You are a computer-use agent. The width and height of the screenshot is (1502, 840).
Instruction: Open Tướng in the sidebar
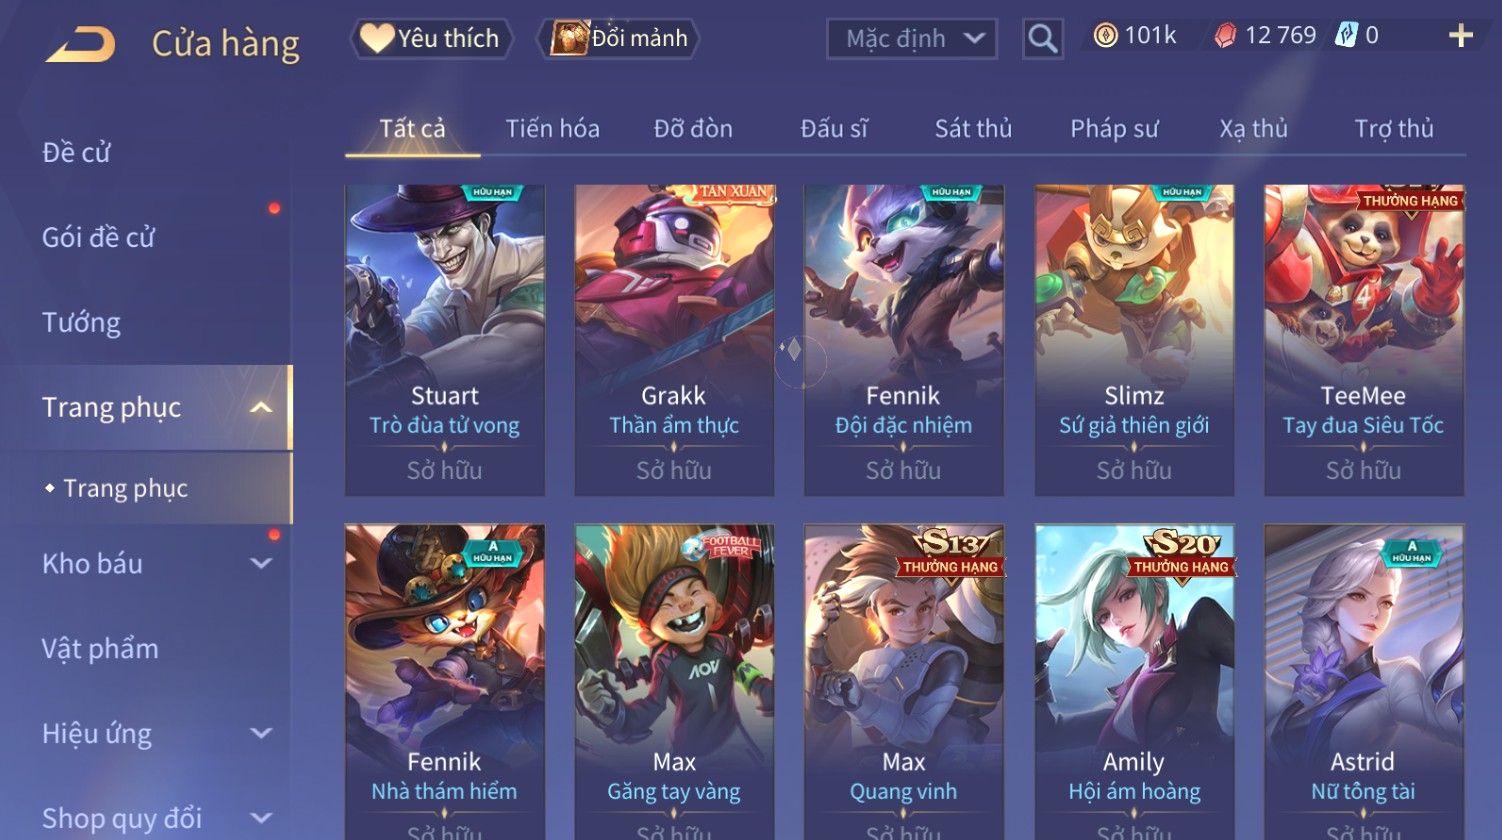(x=81, y=322)
